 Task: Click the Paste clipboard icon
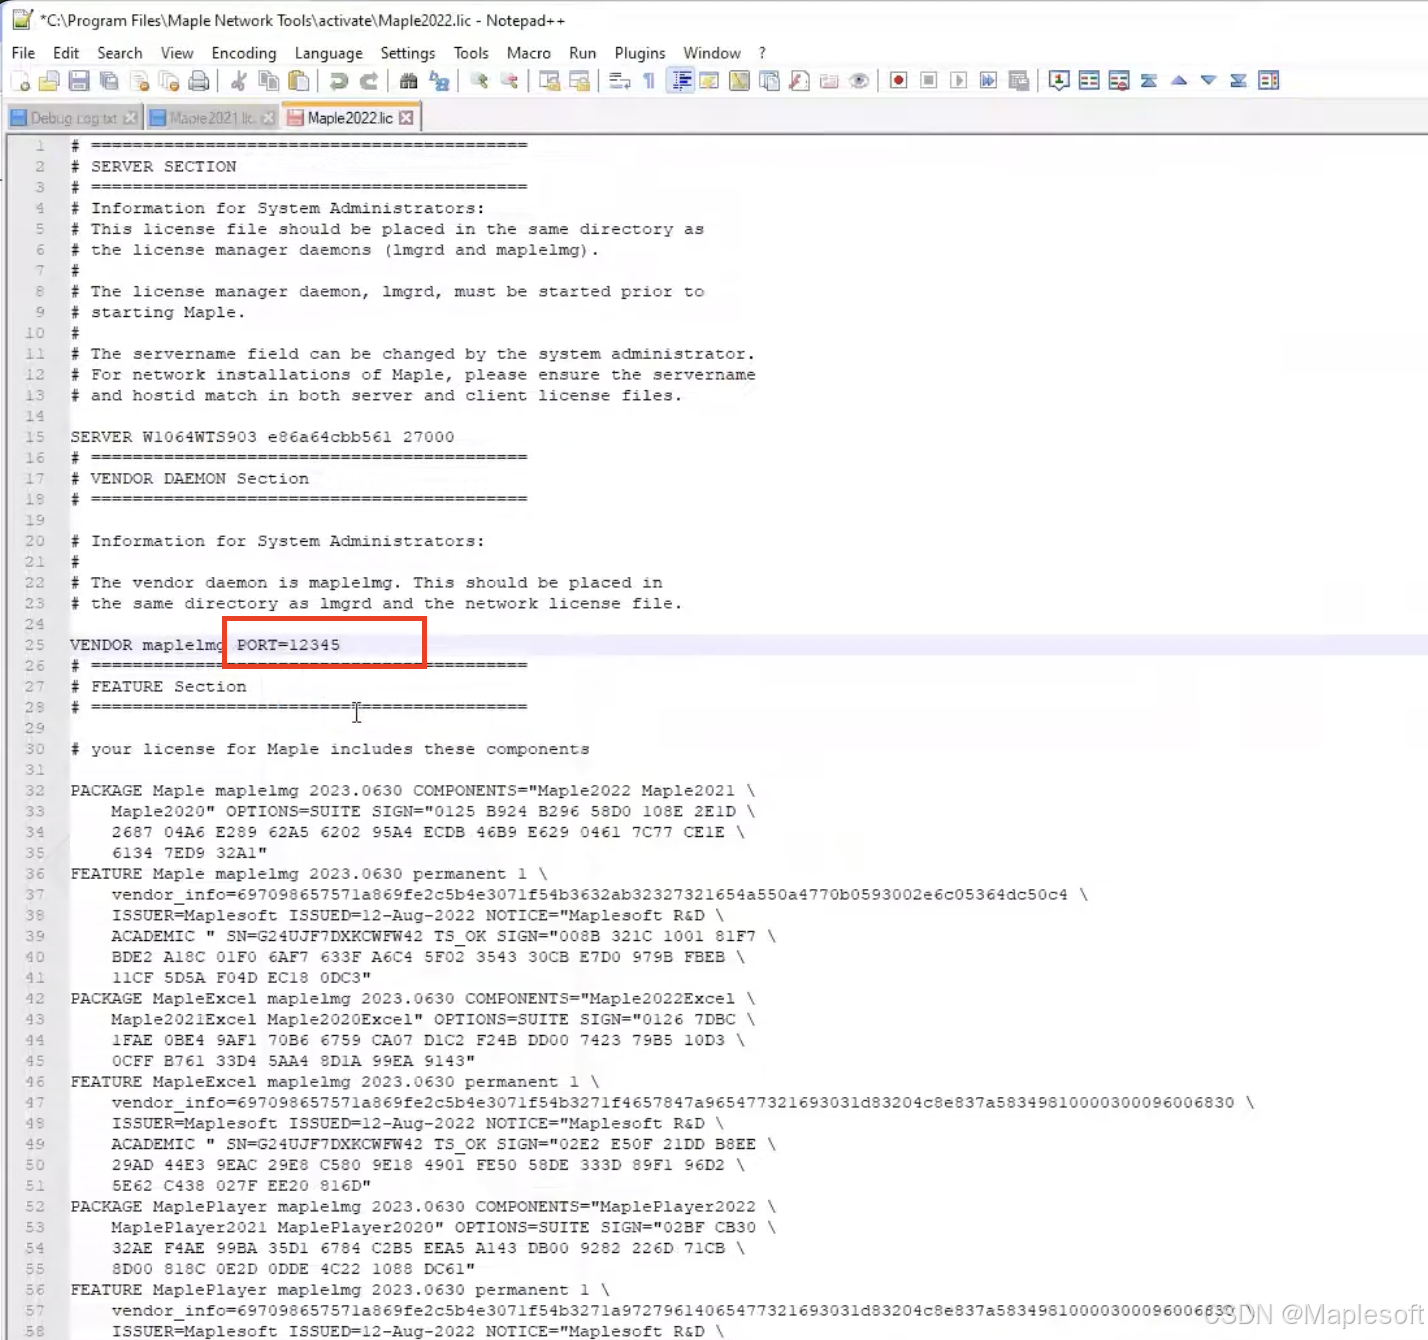(298, 81)
